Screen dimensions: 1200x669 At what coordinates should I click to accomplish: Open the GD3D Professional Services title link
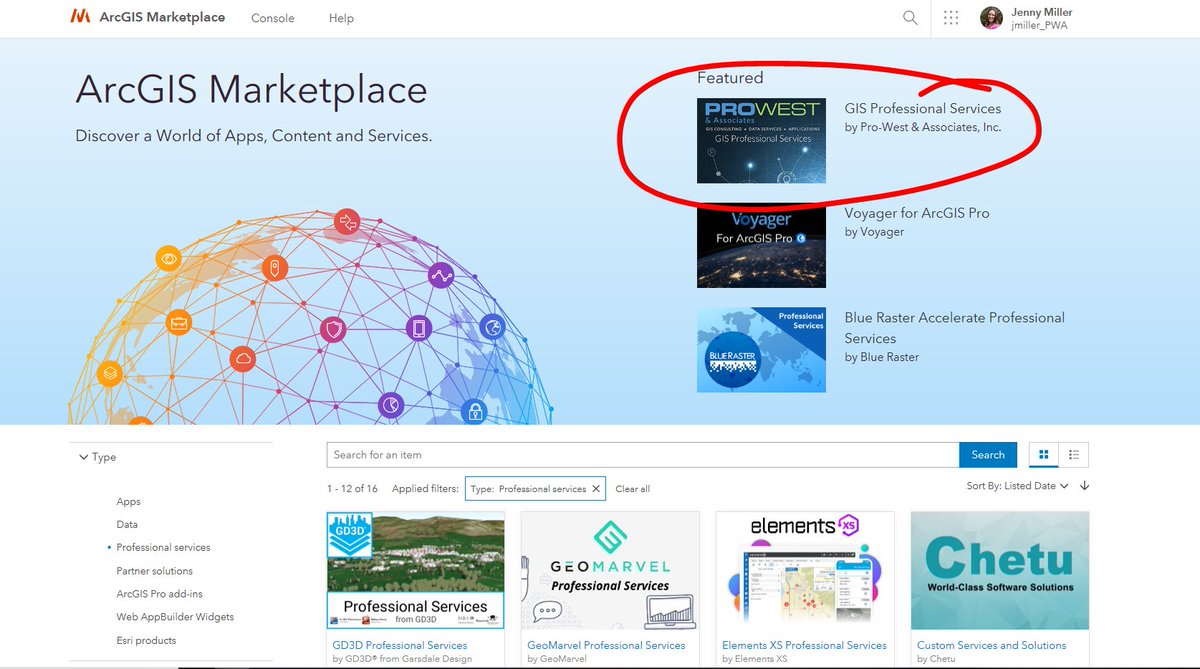pos(400,646)
